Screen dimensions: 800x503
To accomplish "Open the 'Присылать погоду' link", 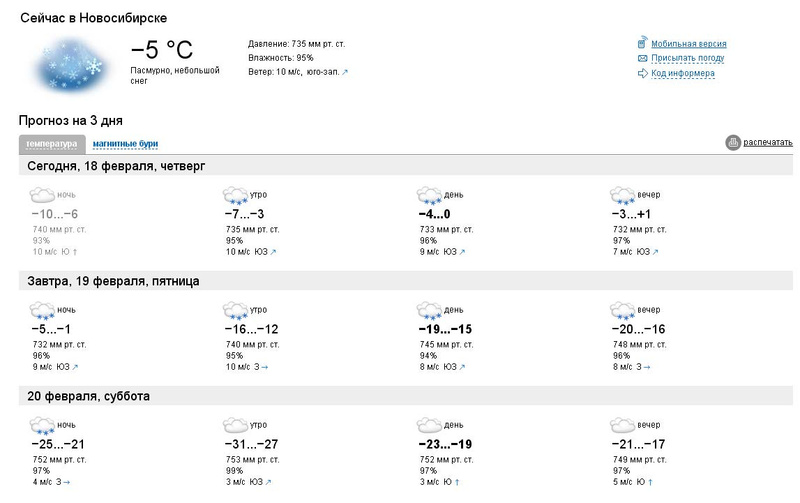I will 687,58.
